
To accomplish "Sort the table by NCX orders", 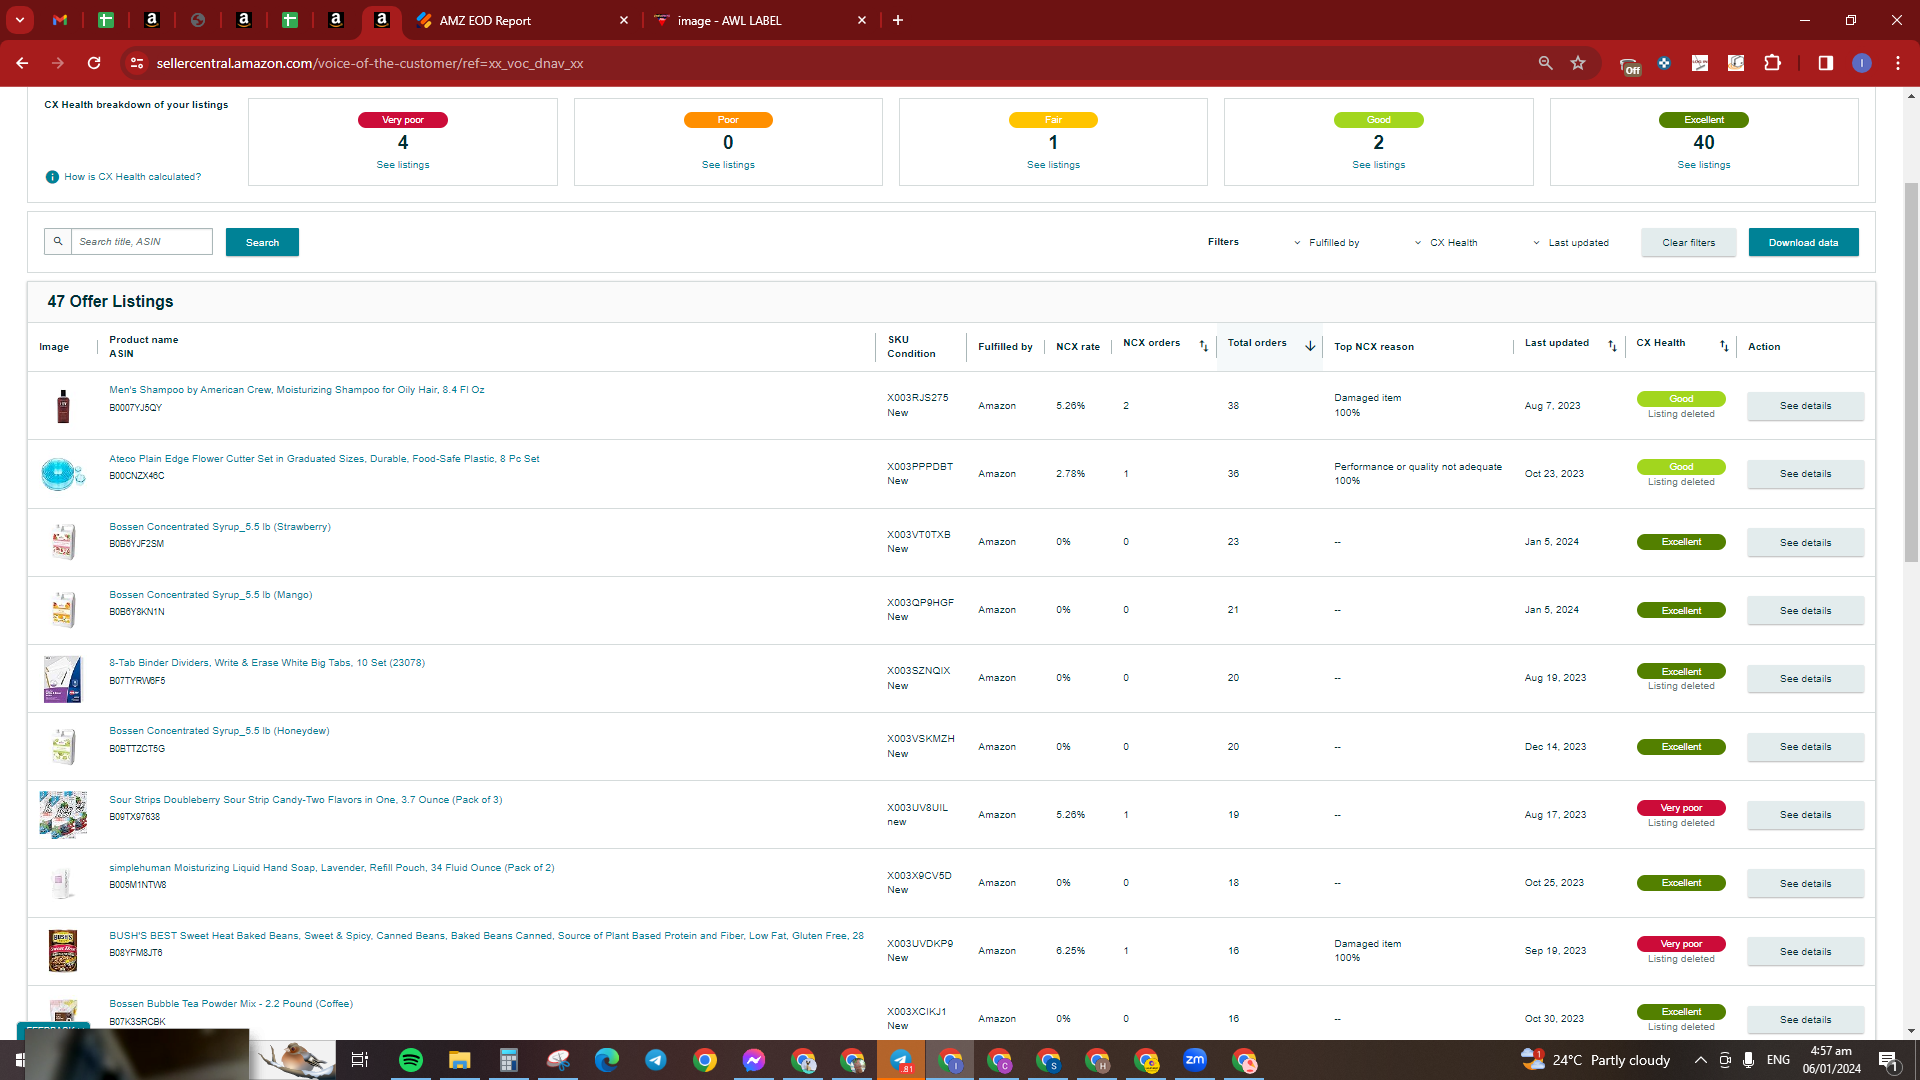I will 1203,346.
